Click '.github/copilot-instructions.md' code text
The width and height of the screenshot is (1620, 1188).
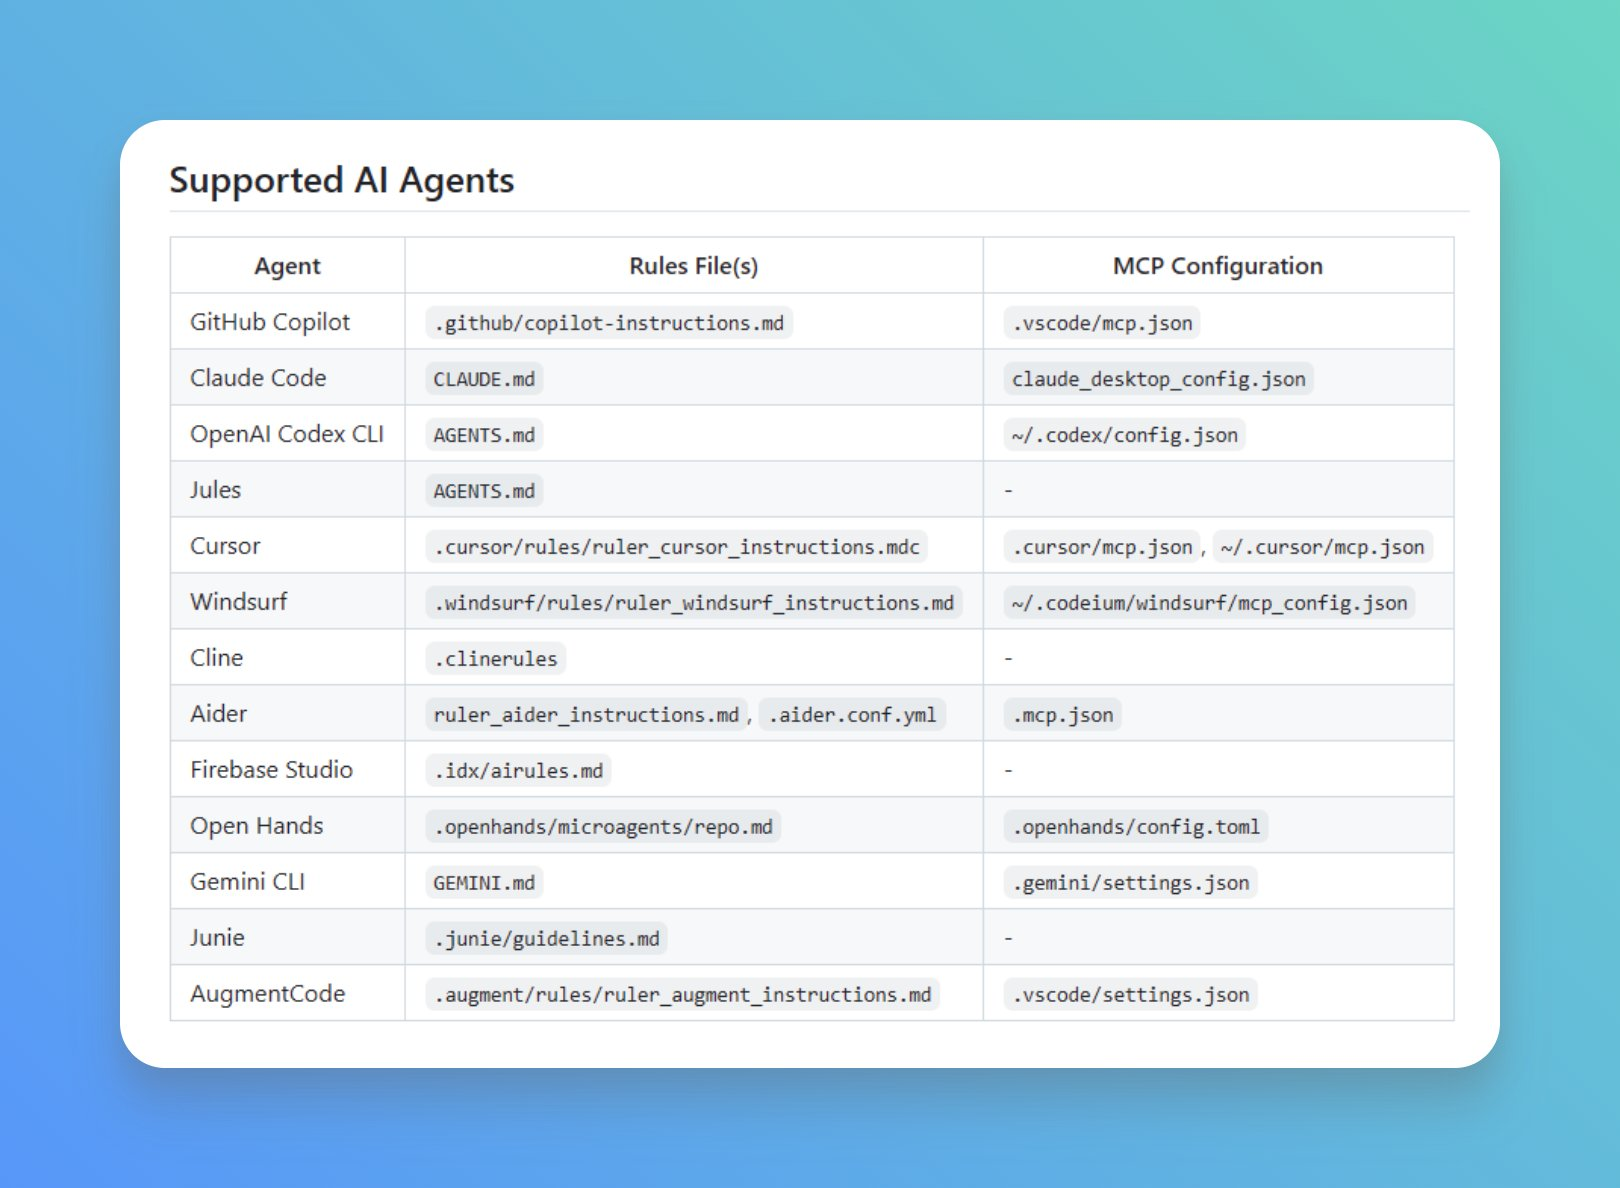609,323
